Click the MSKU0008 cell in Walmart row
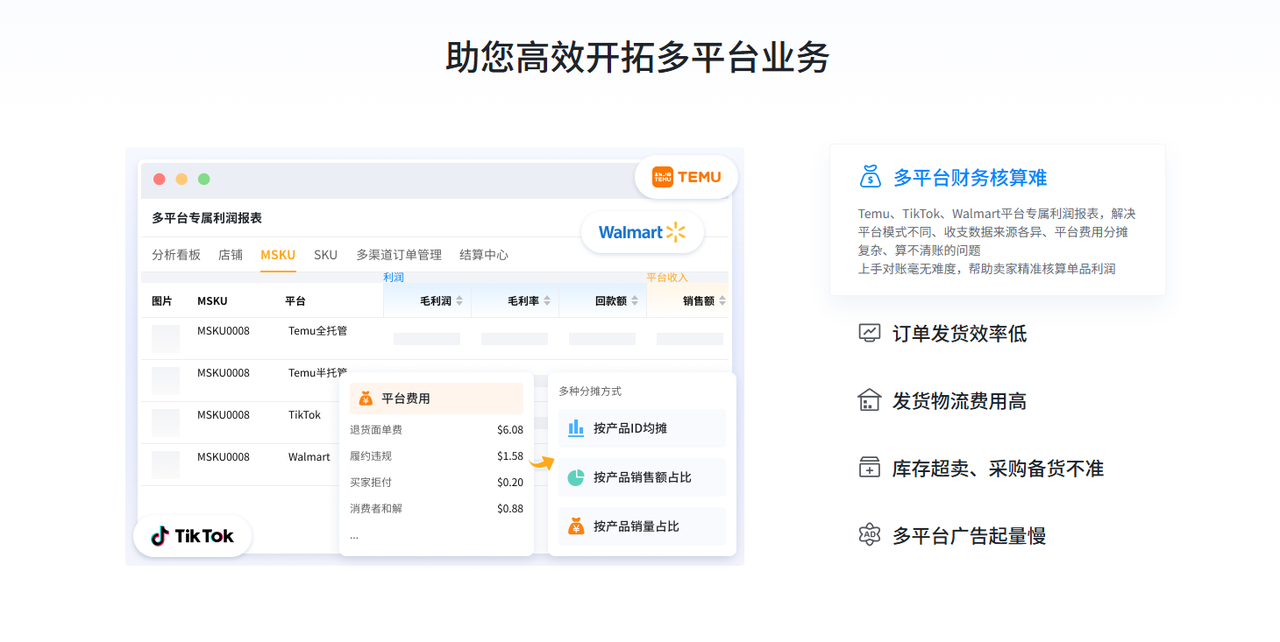Screen dimensions: 1280x642 pyautogui.click(x=223, y=457)
